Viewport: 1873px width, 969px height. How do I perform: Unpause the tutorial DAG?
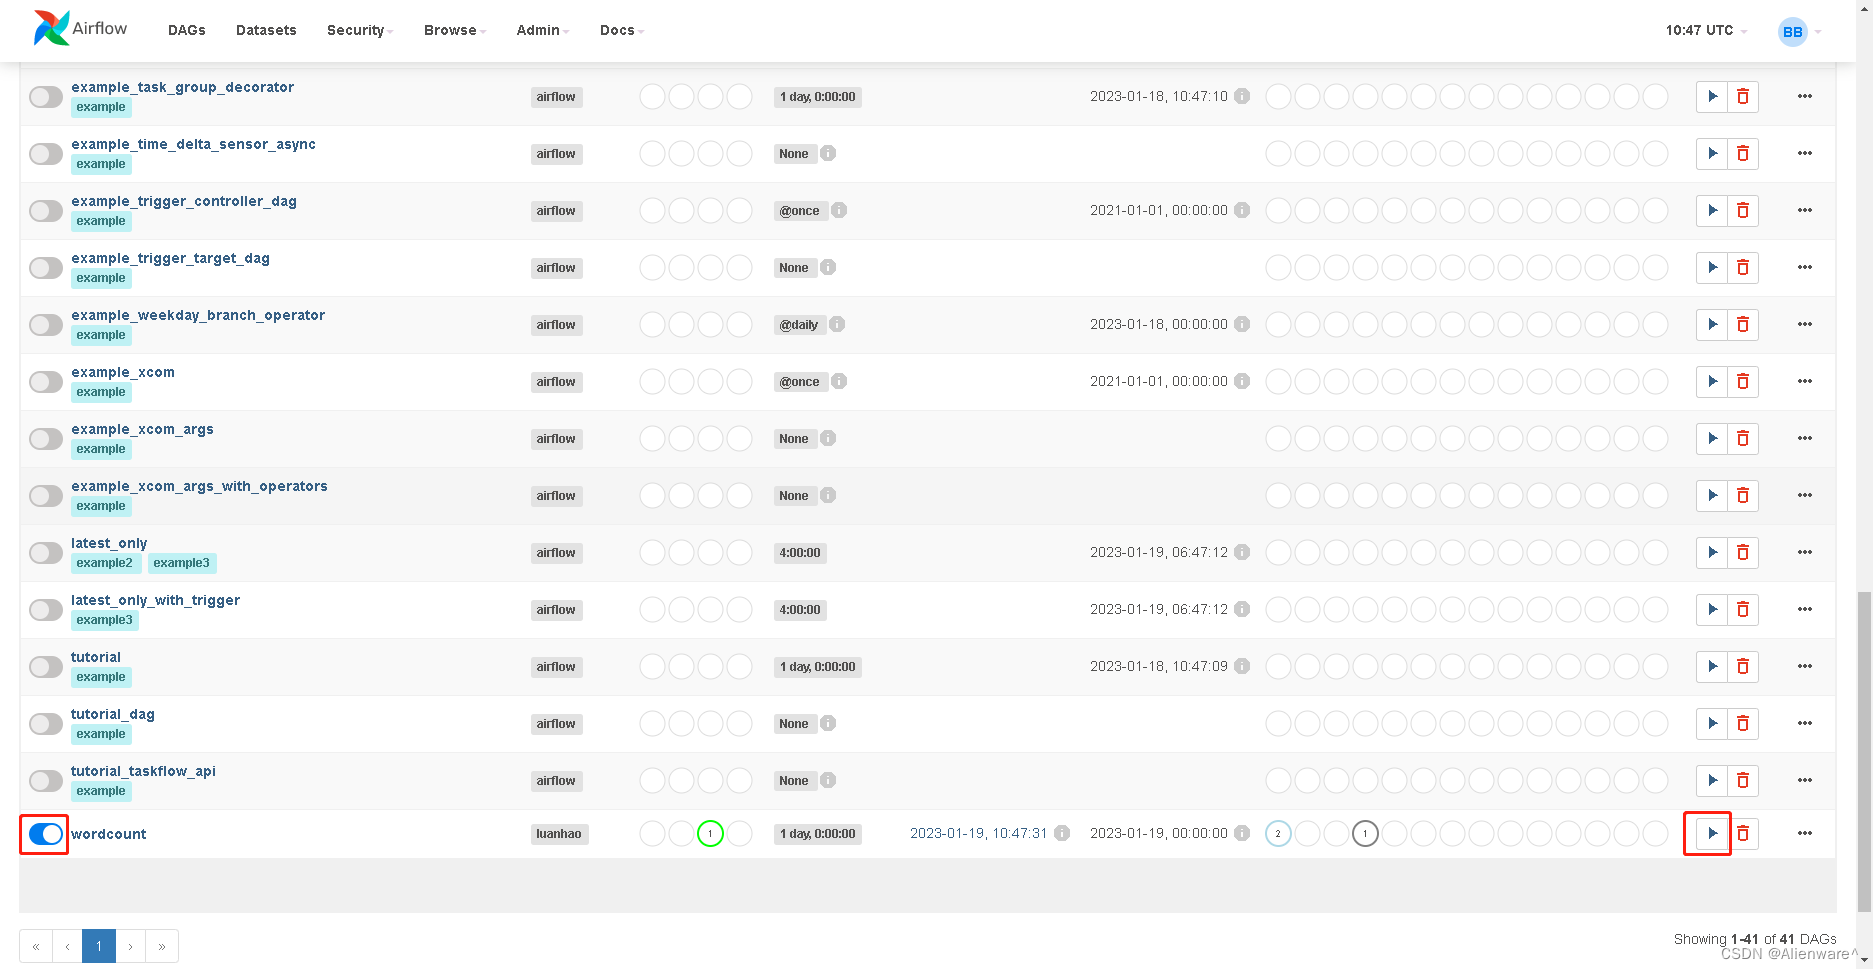pyautogui.click(x=45, y=666)
